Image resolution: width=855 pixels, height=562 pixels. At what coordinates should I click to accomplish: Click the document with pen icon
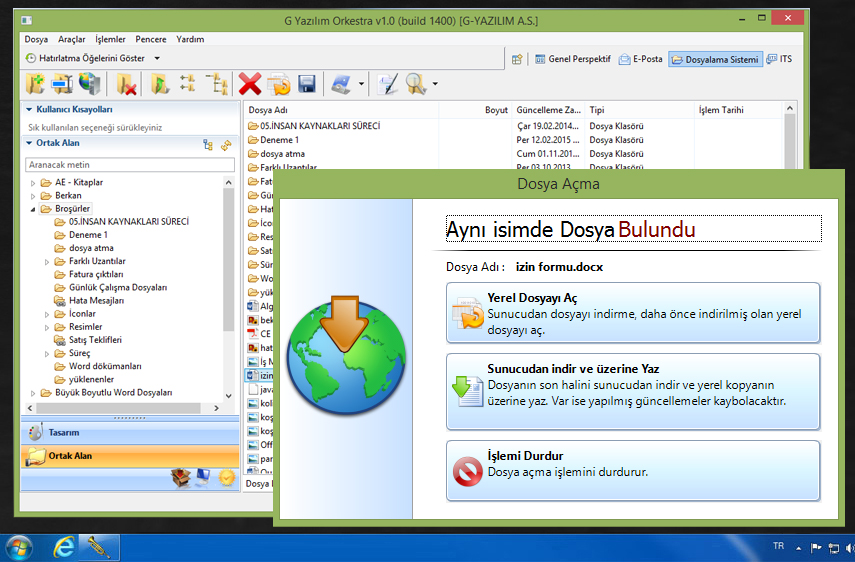388,84
